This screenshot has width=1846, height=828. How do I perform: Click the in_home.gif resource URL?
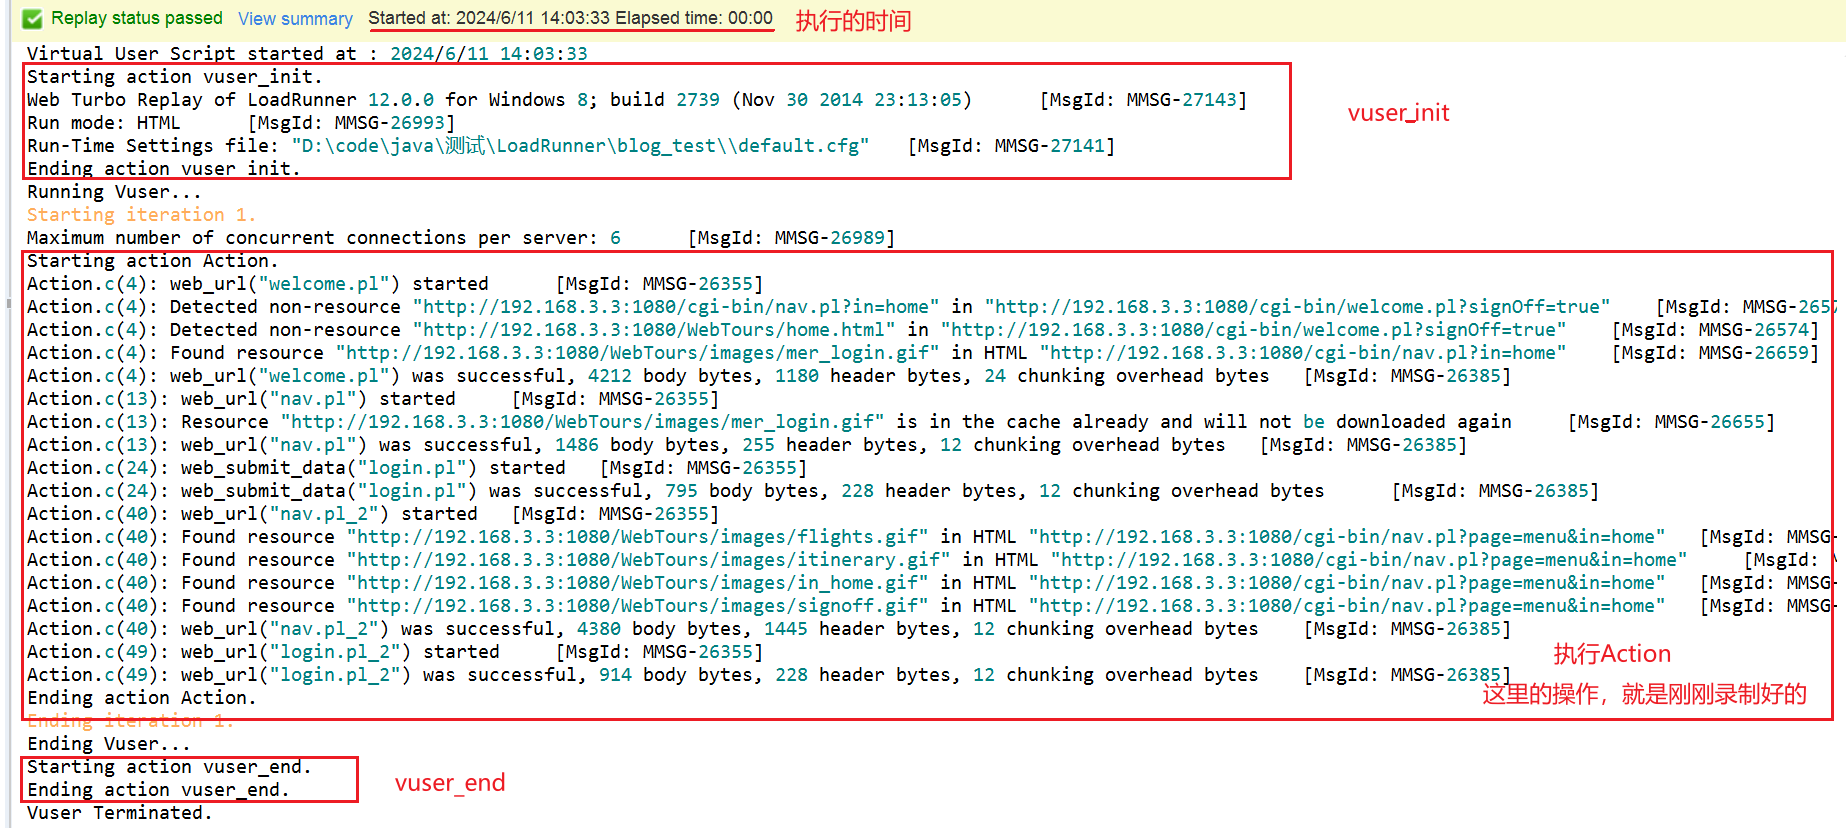coord(638,582)
